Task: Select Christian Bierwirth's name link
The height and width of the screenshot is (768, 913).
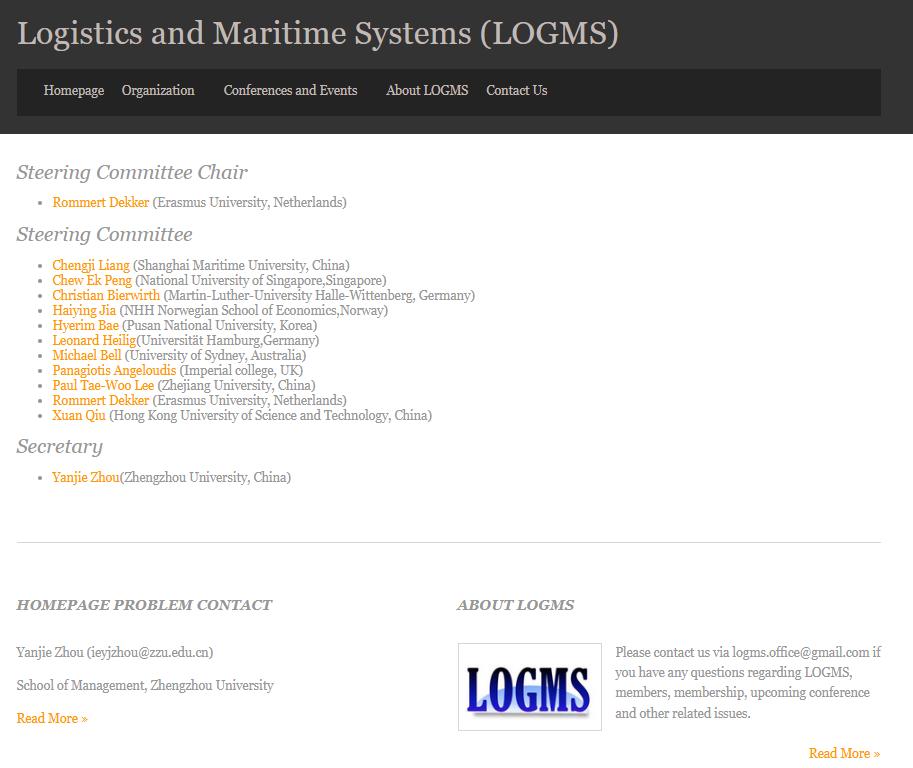Action: pyautogui.click(x=106, y=296)
